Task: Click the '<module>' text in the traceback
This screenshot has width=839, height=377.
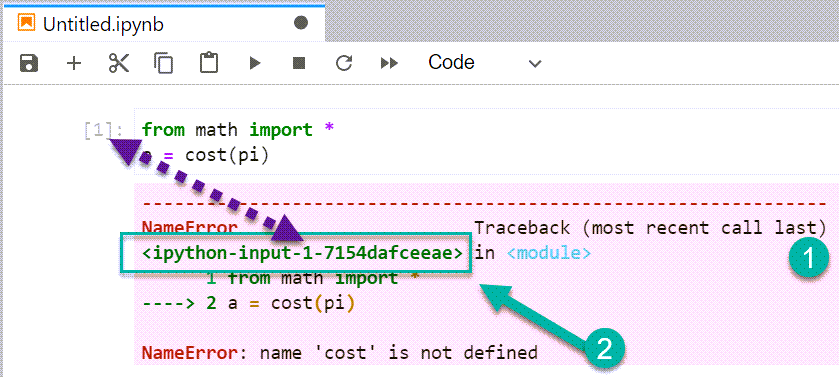Action: click(548, 252)
